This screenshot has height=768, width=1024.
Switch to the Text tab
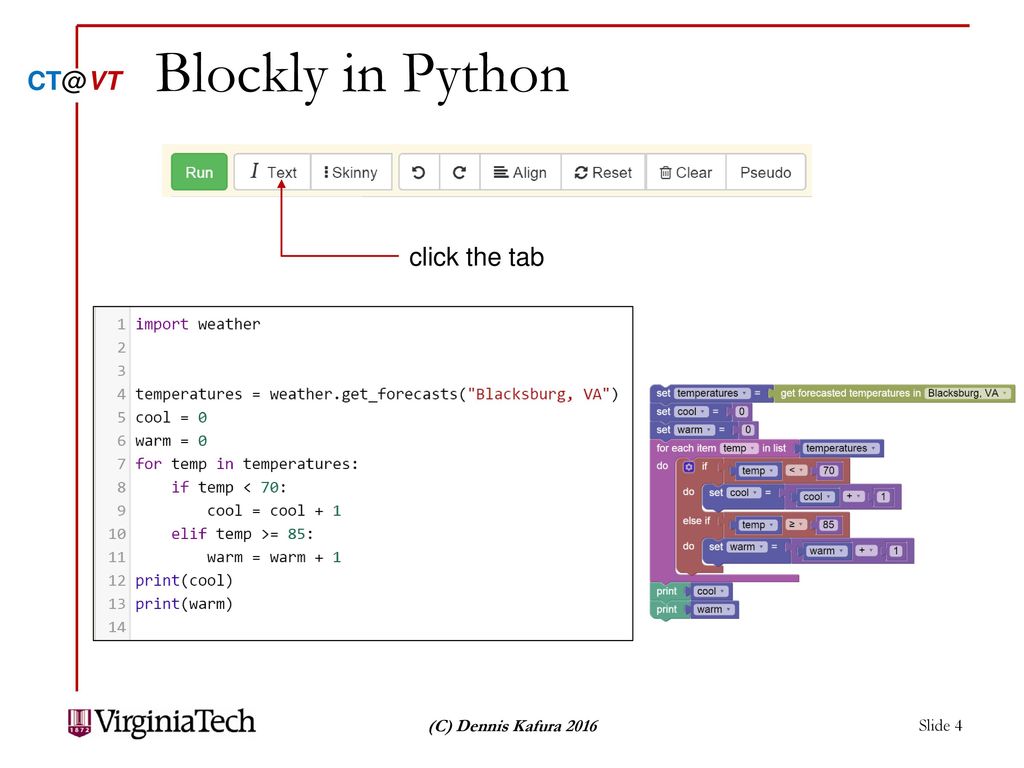272,172
